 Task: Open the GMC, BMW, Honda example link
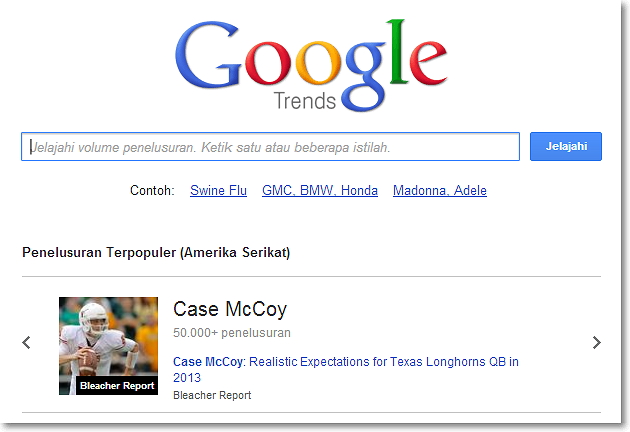[x=320, y=190]
